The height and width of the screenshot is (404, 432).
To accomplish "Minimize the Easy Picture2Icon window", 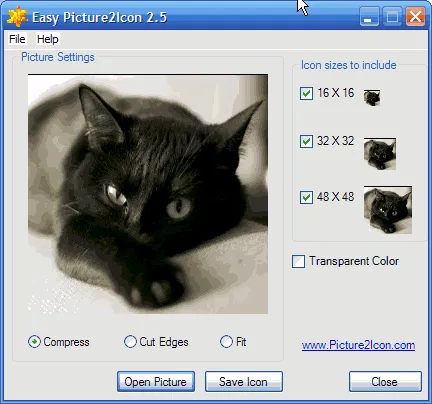I will click(369, 17).
